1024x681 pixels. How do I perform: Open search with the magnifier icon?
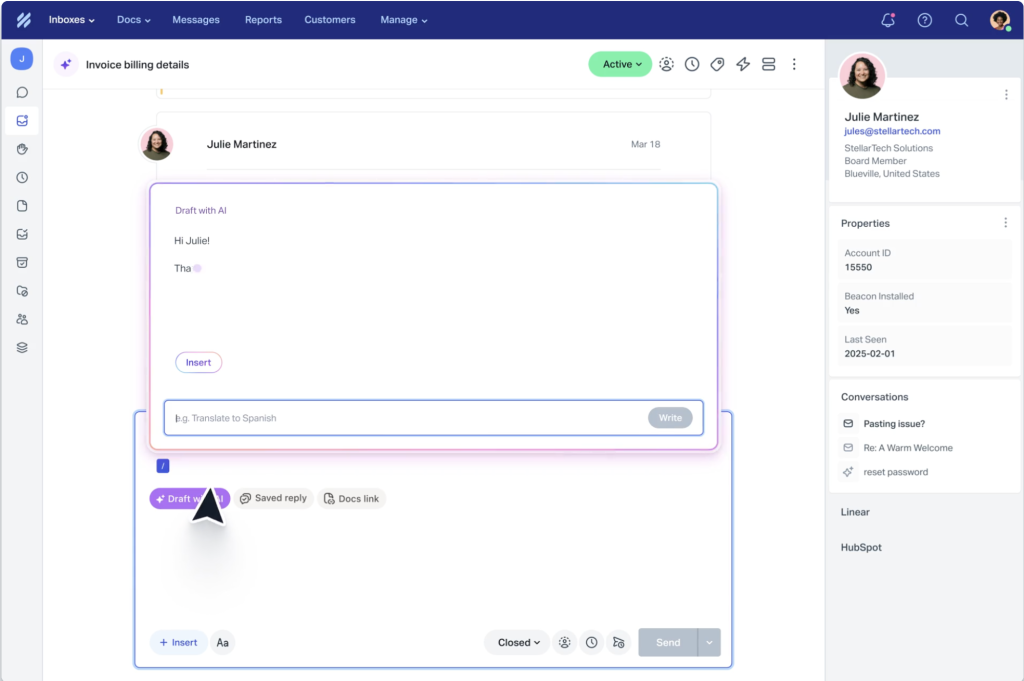tap(961, 20)
